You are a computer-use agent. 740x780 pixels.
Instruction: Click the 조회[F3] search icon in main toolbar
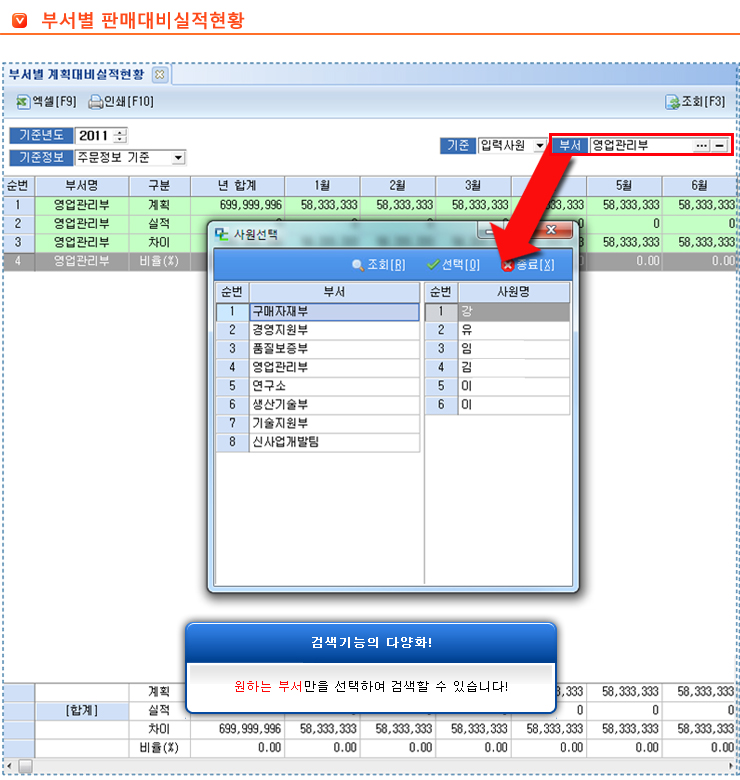pyautogui.click(x=672, y=102)
